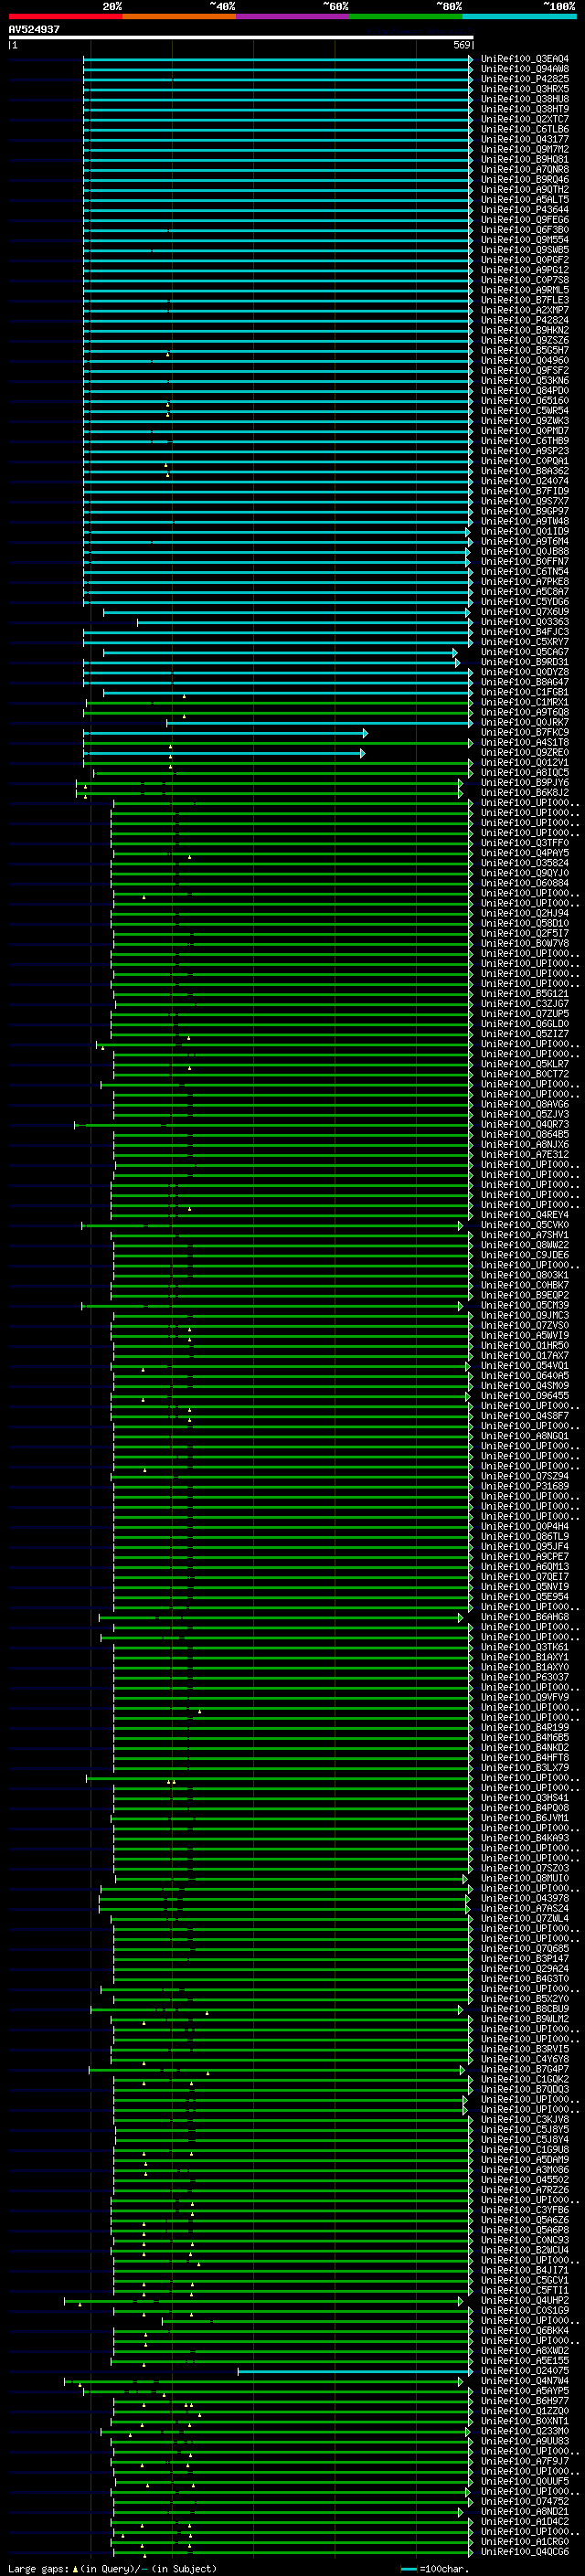
Task: Select label UniRef100_Q4QCG6
Action: coord(524,2553)
